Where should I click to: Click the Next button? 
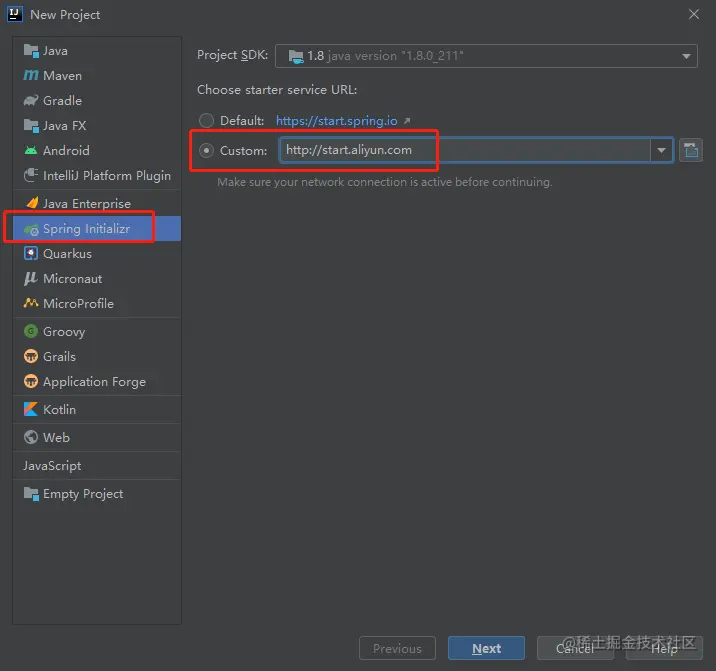coord(486,648)
